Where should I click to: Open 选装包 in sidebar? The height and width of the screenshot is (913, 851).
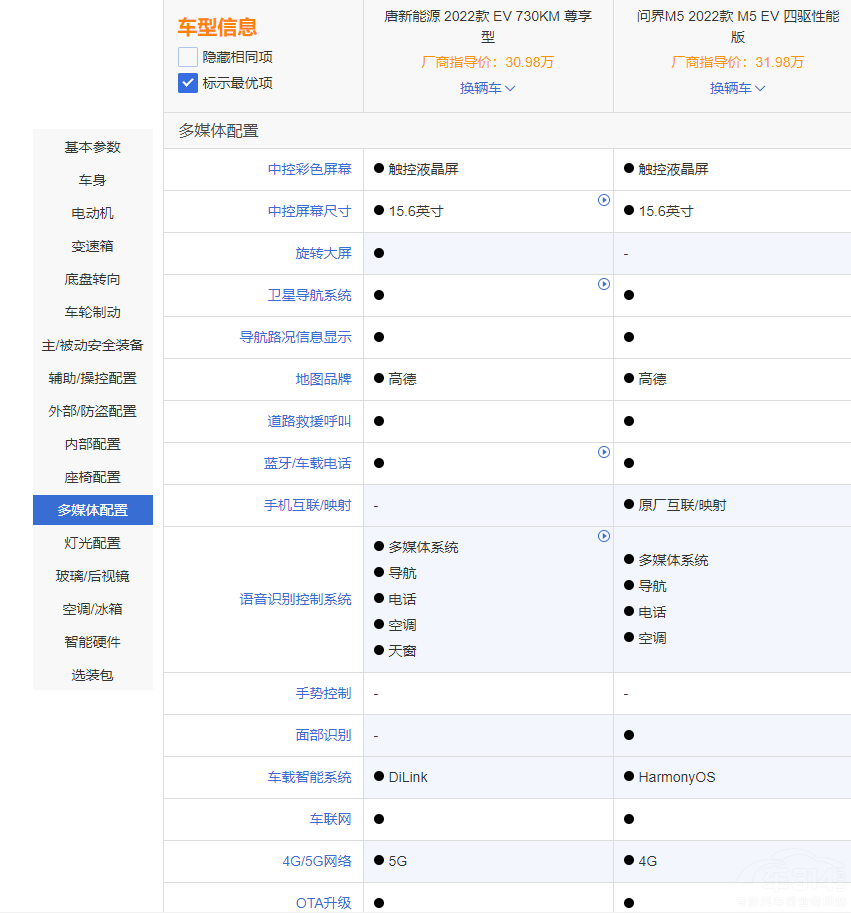tap(93, 675)
